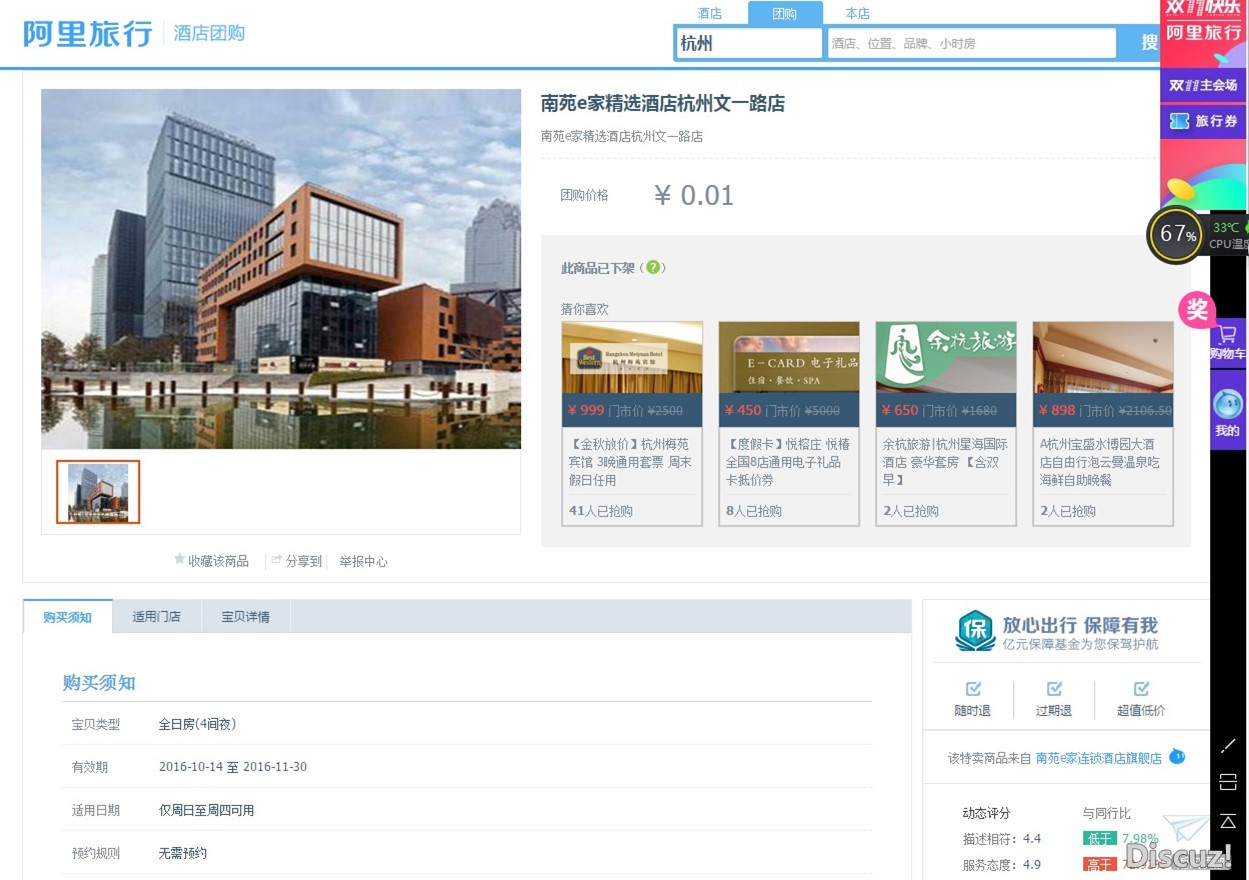Click 收藏该商品 link
Image resolution: width=1249 pixels, height=880 pixels.
click(x=218, y=561)
